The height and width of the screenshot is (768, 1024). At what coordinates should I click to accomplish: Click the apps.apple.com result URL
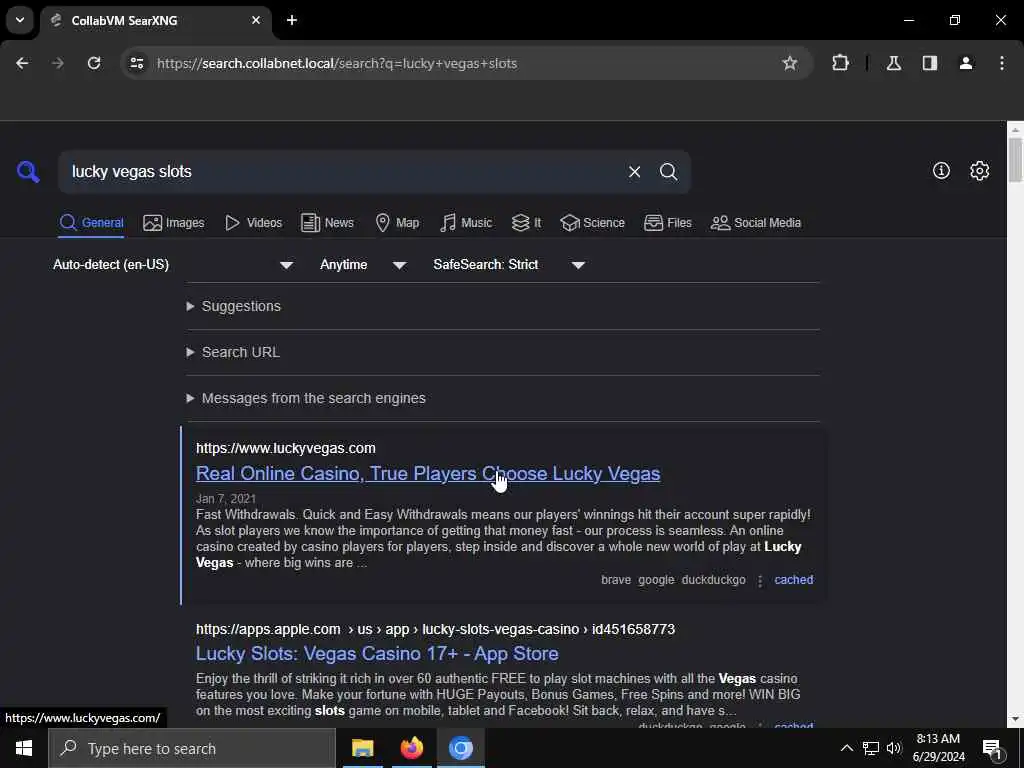pyautogui.click(x=435, y=630)
